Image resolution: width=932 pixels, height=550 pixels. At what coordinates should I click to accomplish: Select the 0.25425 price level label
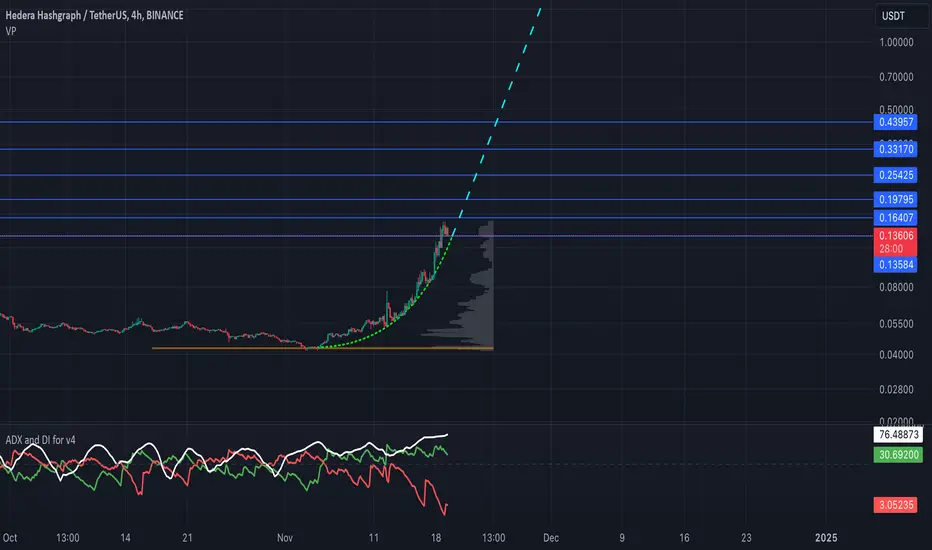pos(895,175)
